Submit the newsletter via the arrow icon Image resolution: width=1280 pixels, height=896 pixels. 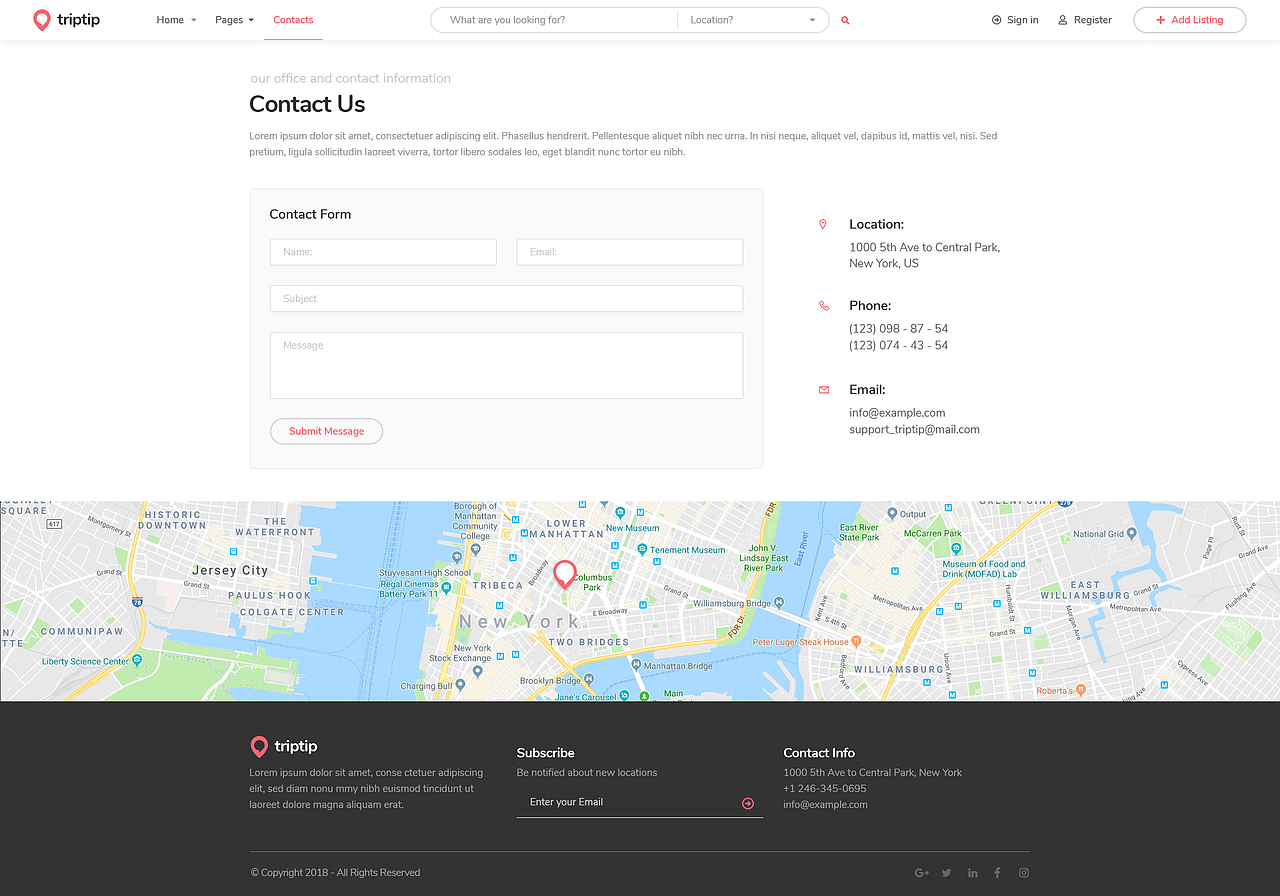747,802
